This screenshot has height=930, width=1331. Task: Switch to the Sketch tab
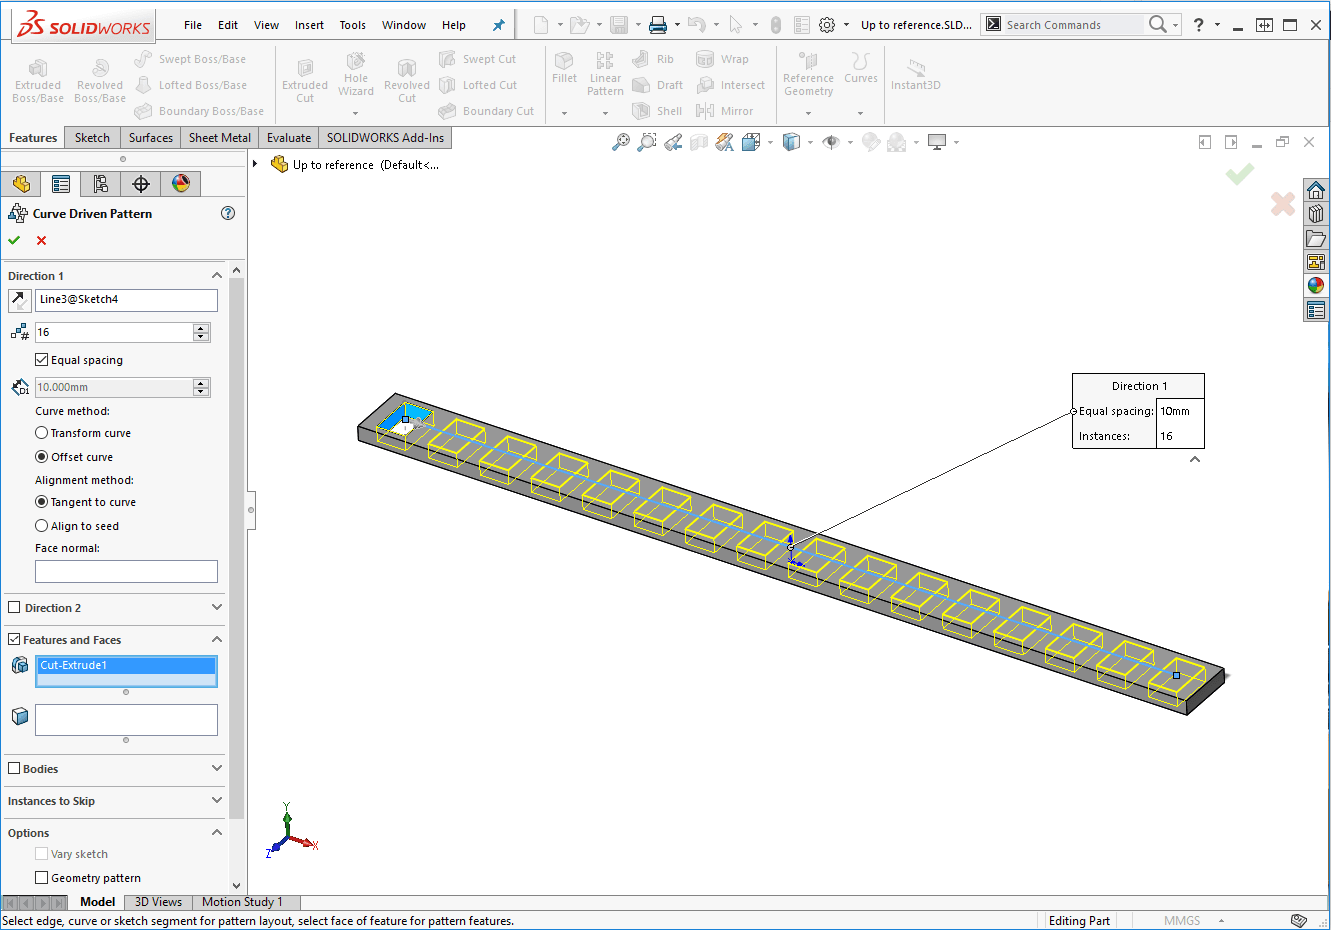pos(92,138)
